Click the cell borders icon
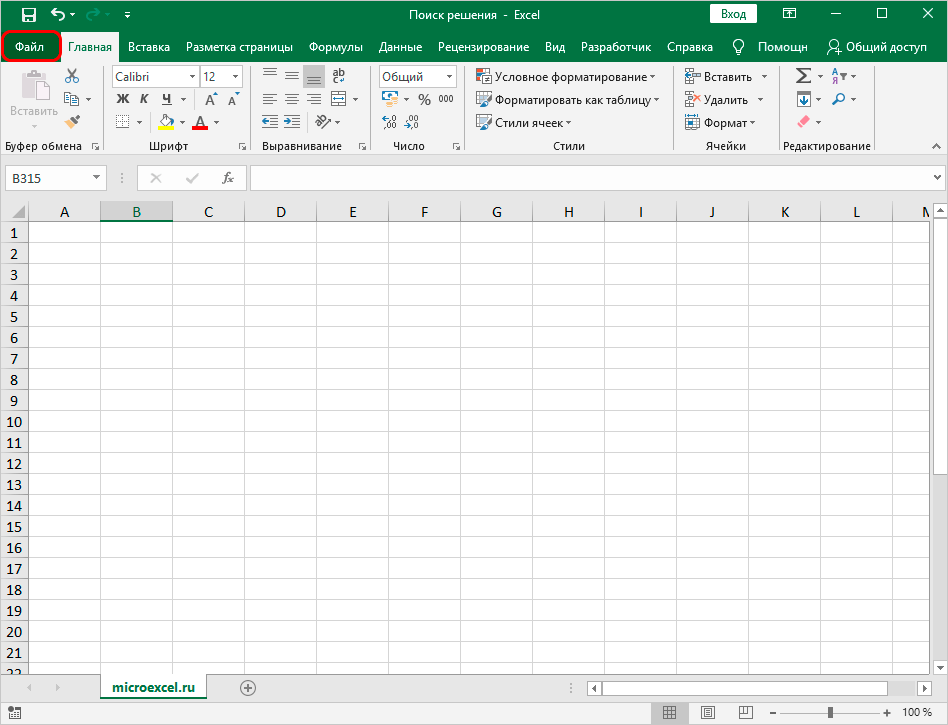The image size is (948, 725). [x=123, y=122]
